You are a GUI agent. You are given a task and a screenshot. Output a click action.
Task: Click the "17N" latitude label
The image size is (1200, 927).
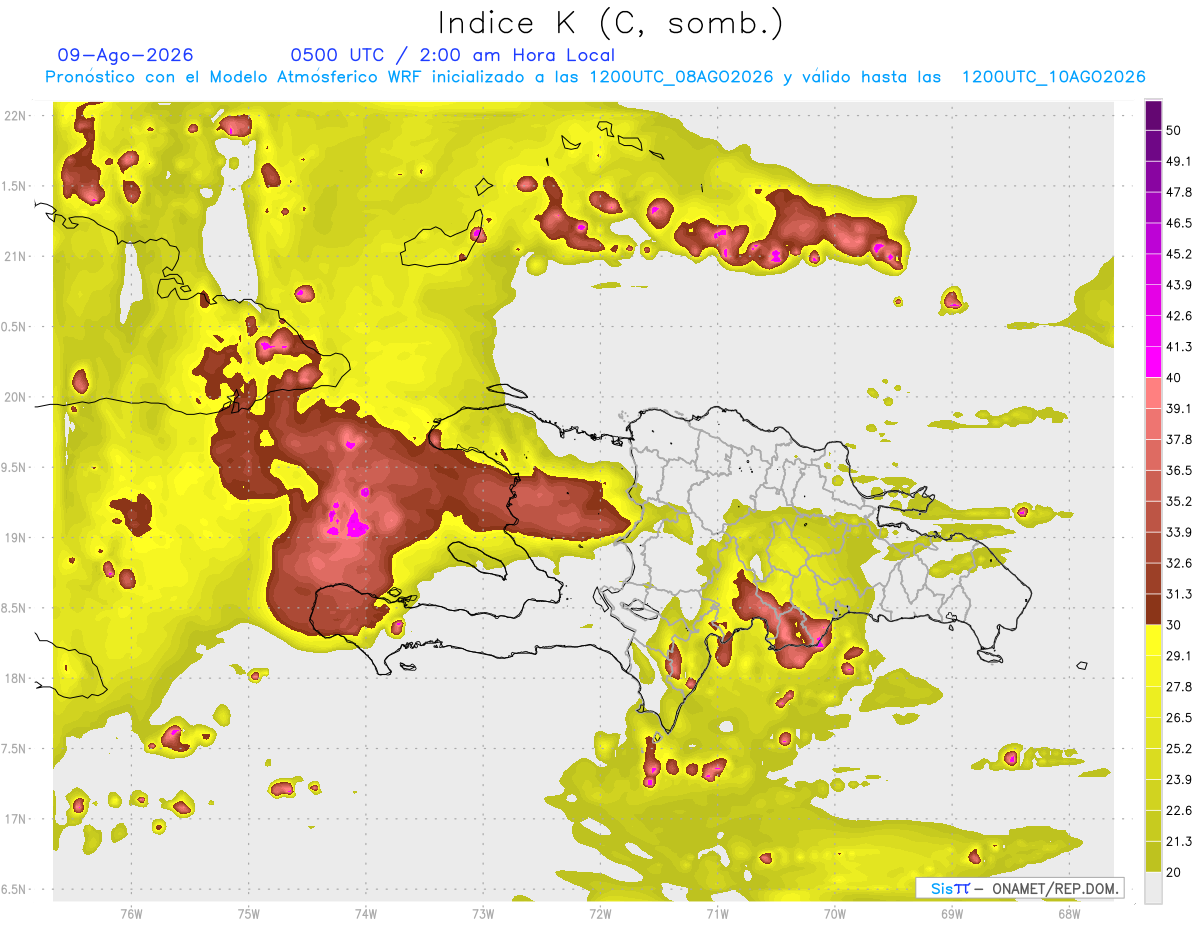coord(16,819)
